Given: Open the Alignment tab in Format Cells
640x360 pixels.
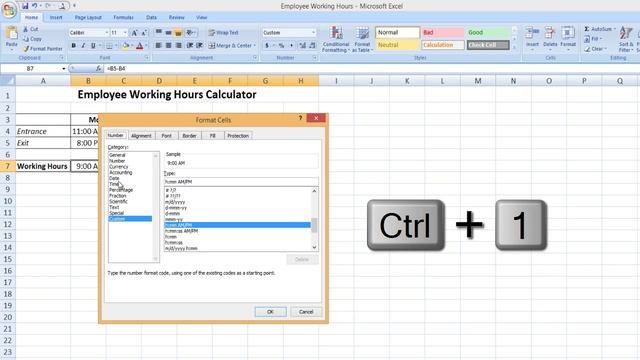Looking at the screenshot, I should [x=141, y=136].
